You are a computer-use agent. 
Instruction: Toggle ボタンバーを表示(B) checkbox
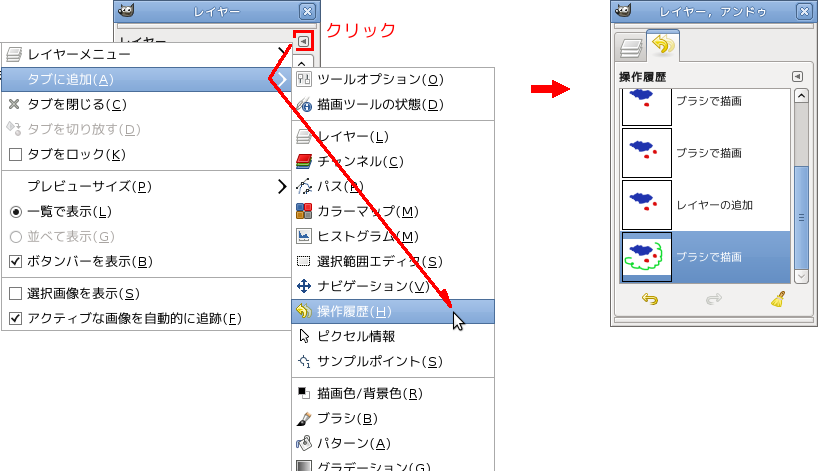16,261
